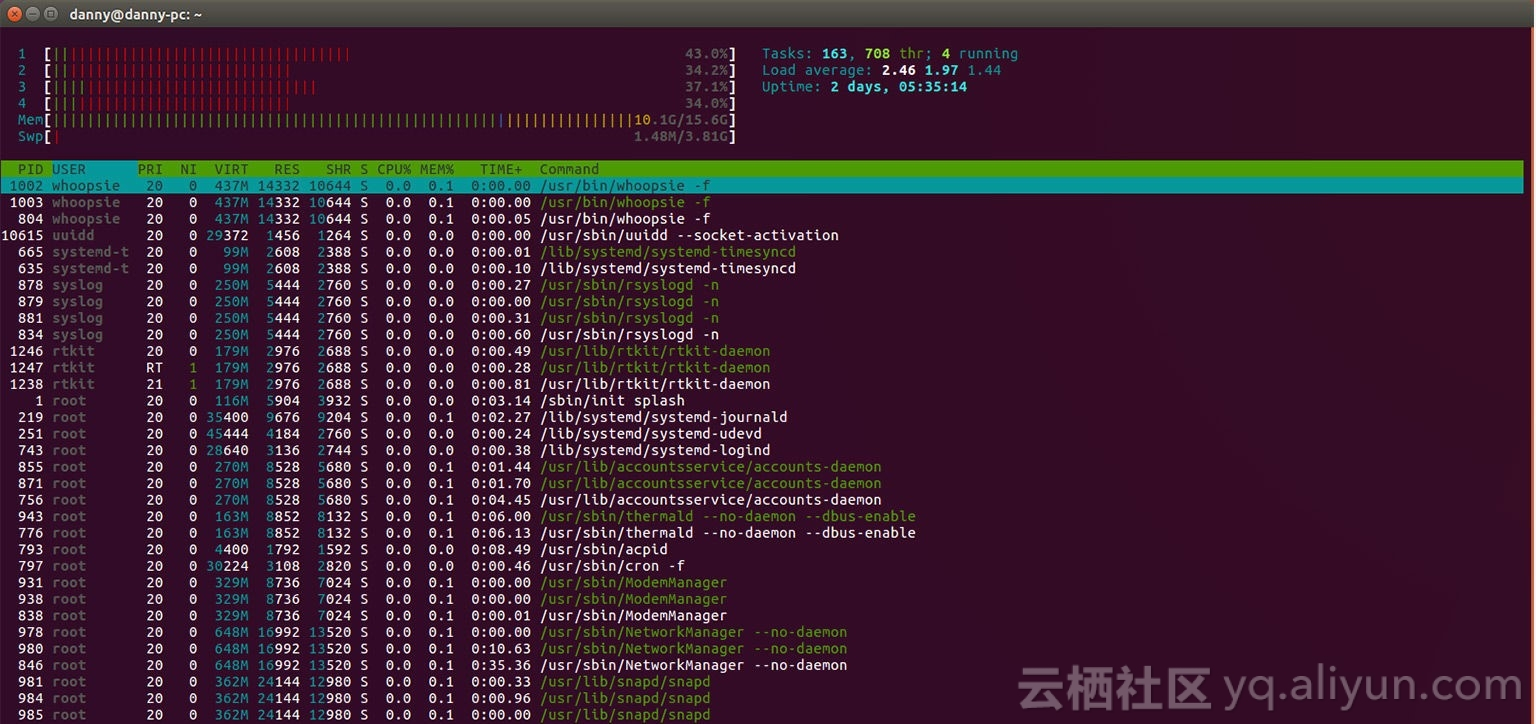
Task: Select accounts-daemon row PID 871
Action: coord(762,483)
